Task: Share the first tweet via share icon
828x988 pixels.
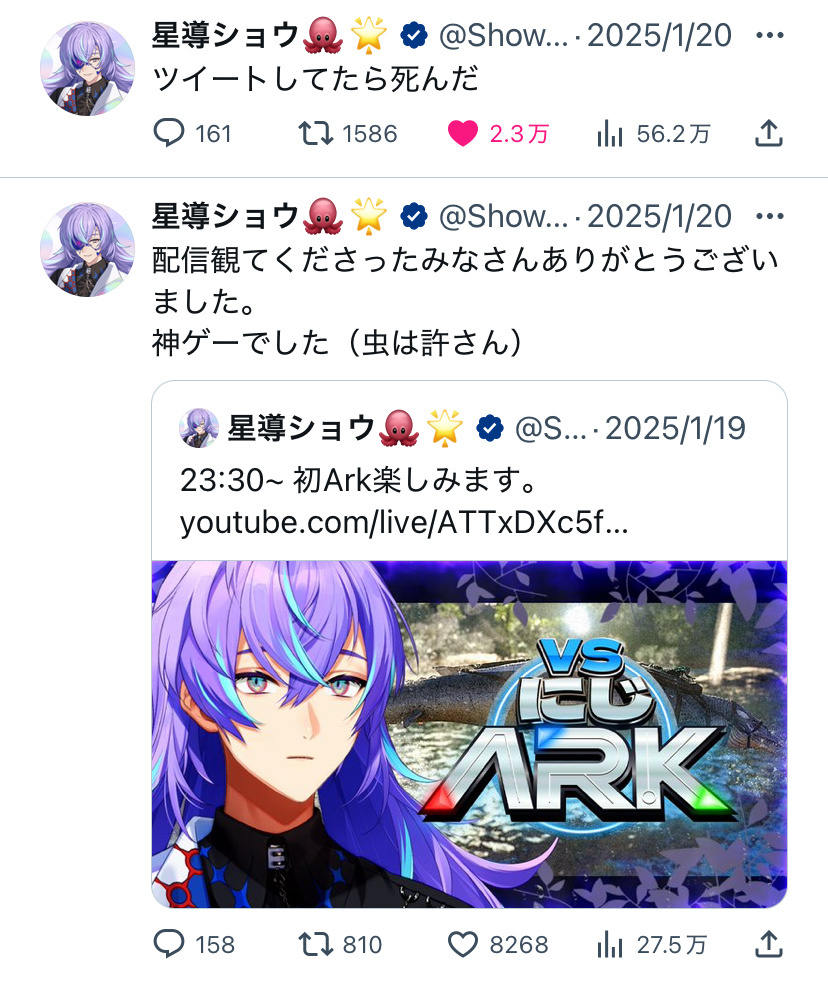Action: pos(769,134)
